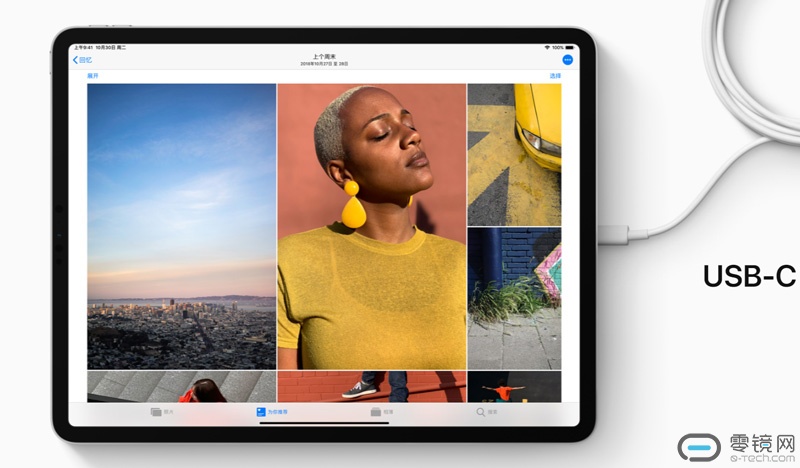
Task: Tap the Wi-Fi icon in status bar
Action: (547, 47)
